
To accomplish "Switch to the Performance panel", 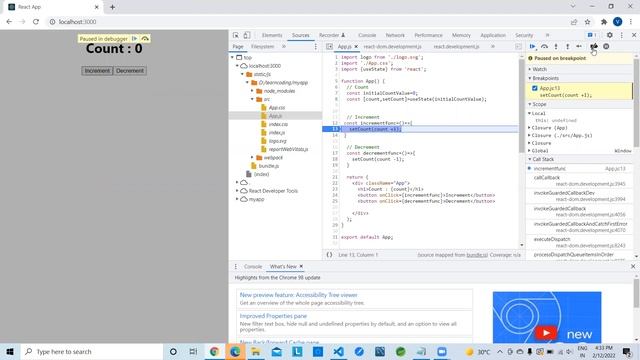I will pos(428,35).
